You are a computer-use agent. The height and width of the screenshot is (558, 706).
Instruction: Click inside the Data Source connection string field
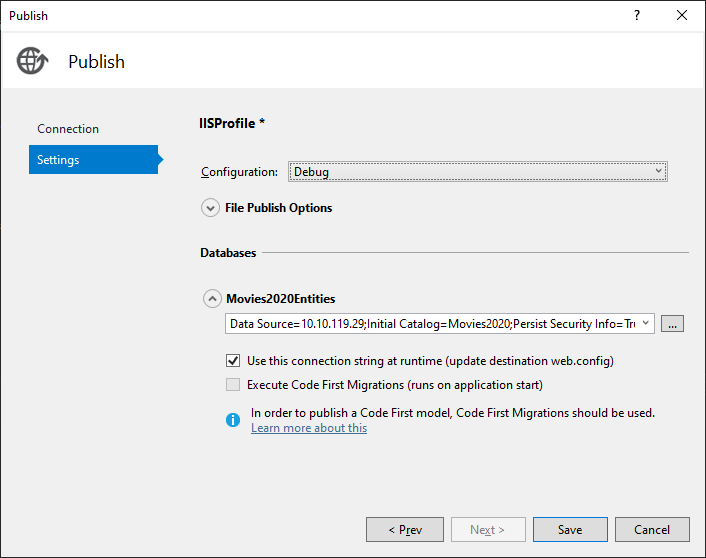(430, 324)
